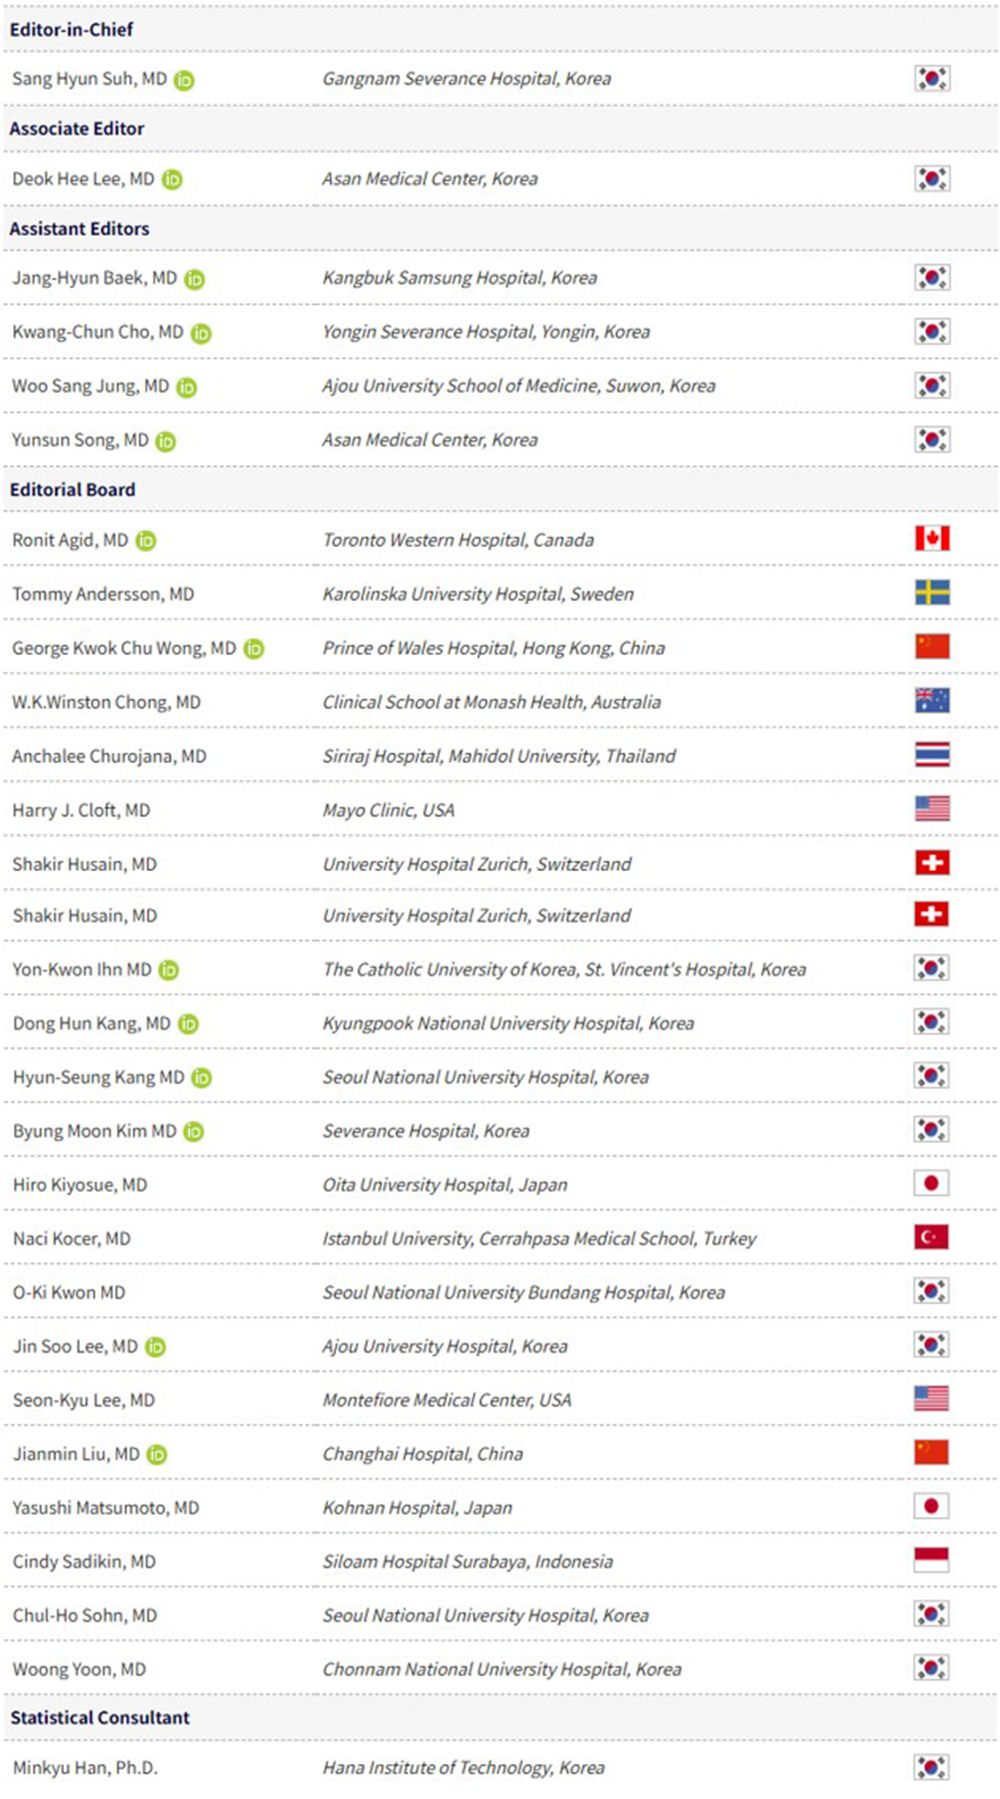Click the Canada flag for Ronit Agid
This screenshot has width=1000, height=1799.
coord(932,539)
